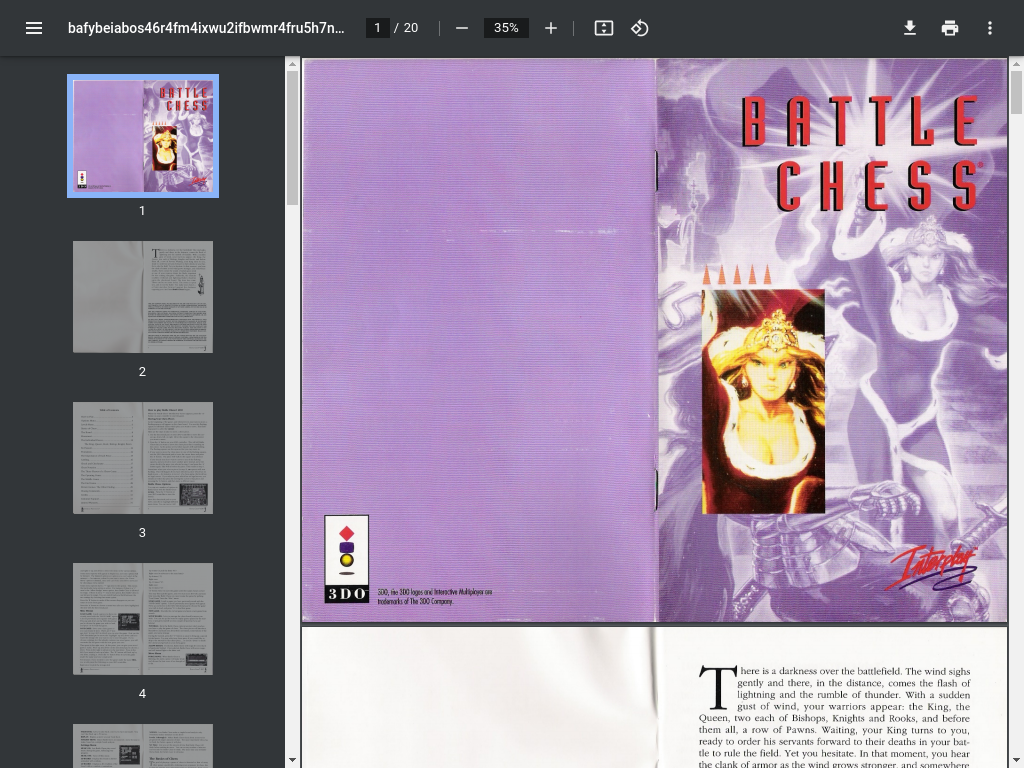Print the document

(x=950, y=28)
